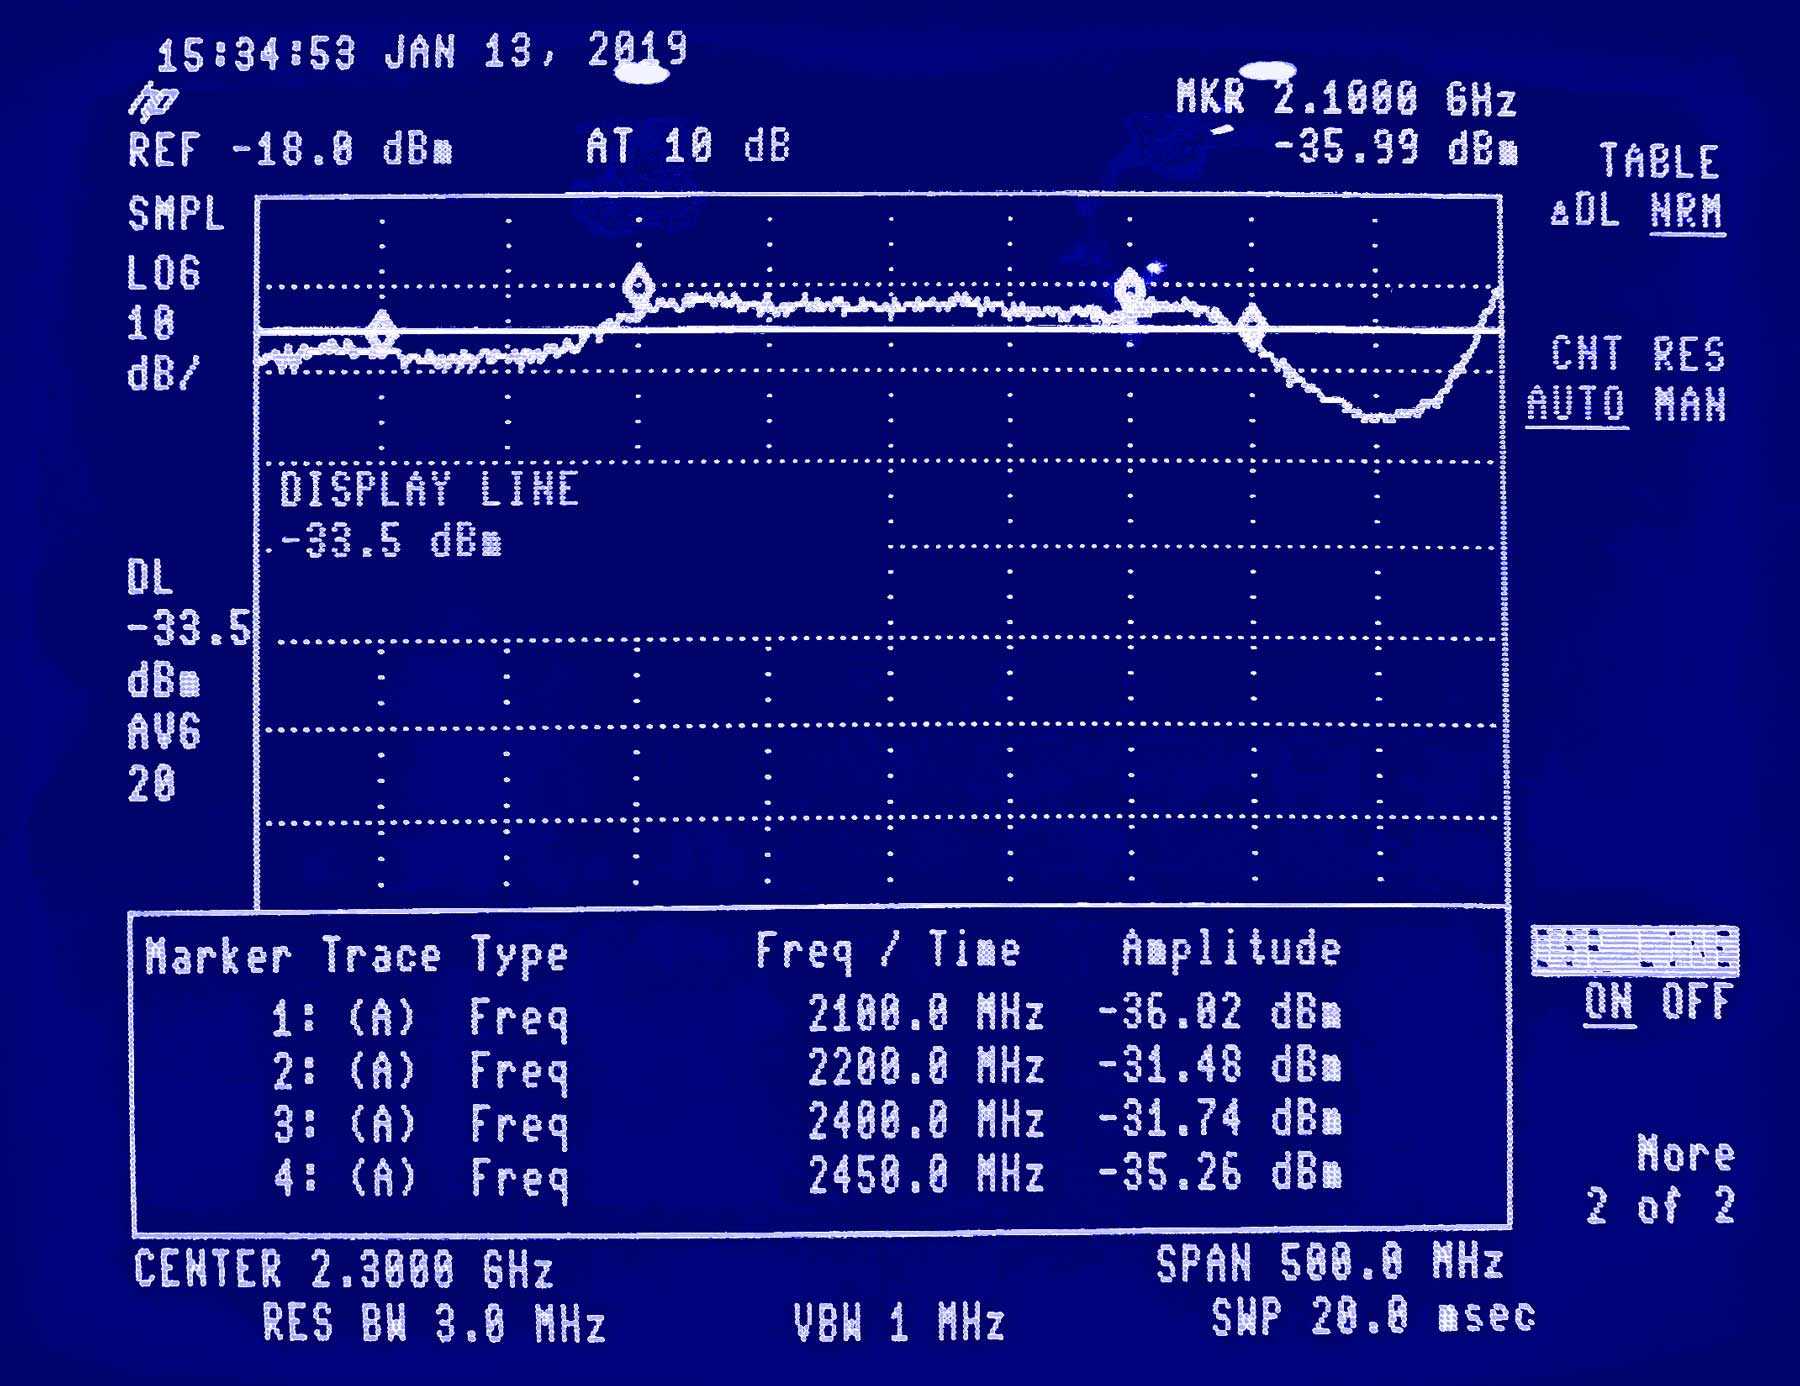
Task: Select the marker diamond at 2400 MHz on trace
Action: [x=1130, y=288]
